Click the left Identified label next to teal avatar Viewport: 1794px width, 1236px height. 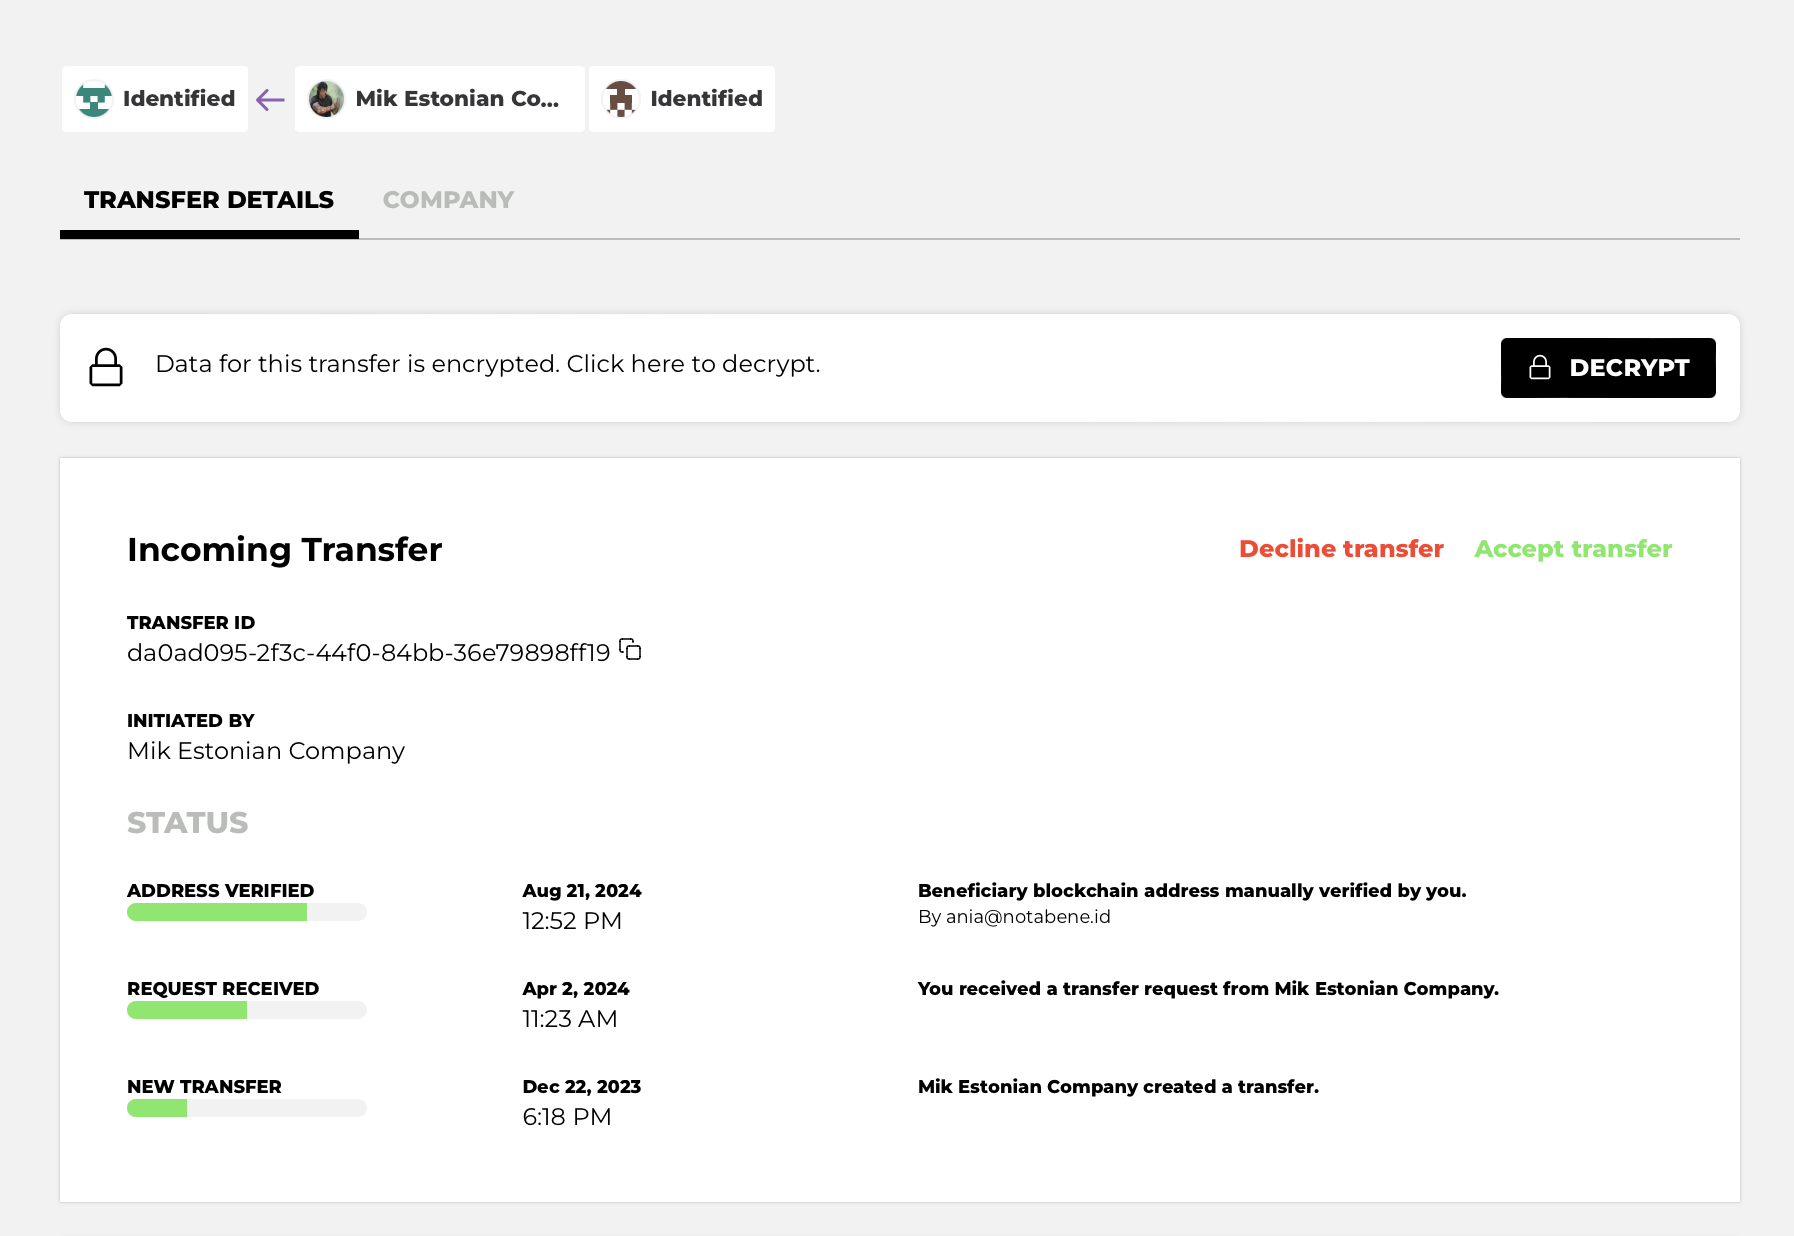[x=179, y=99]
